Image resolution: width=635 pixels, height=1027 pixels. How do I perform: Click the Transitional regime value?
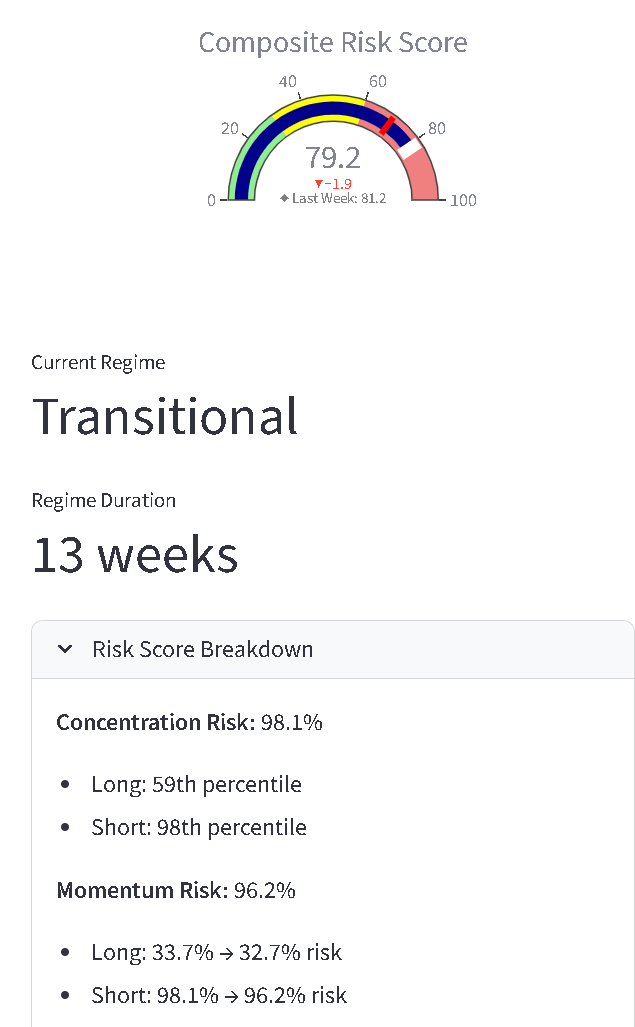[x=165, y=416]
